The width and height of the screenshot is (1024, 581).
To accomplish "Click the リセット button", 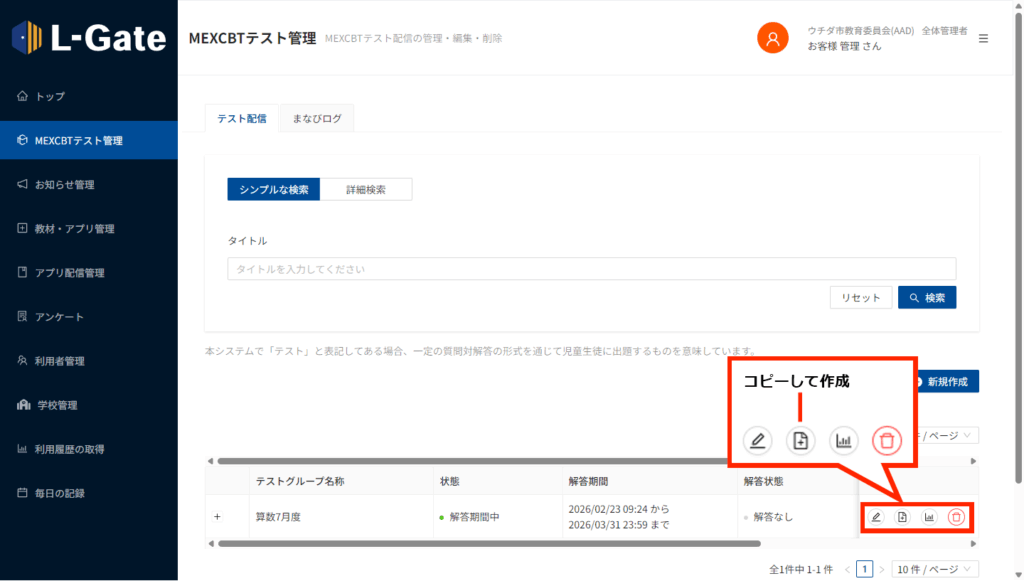I will [x=860, y=297].
